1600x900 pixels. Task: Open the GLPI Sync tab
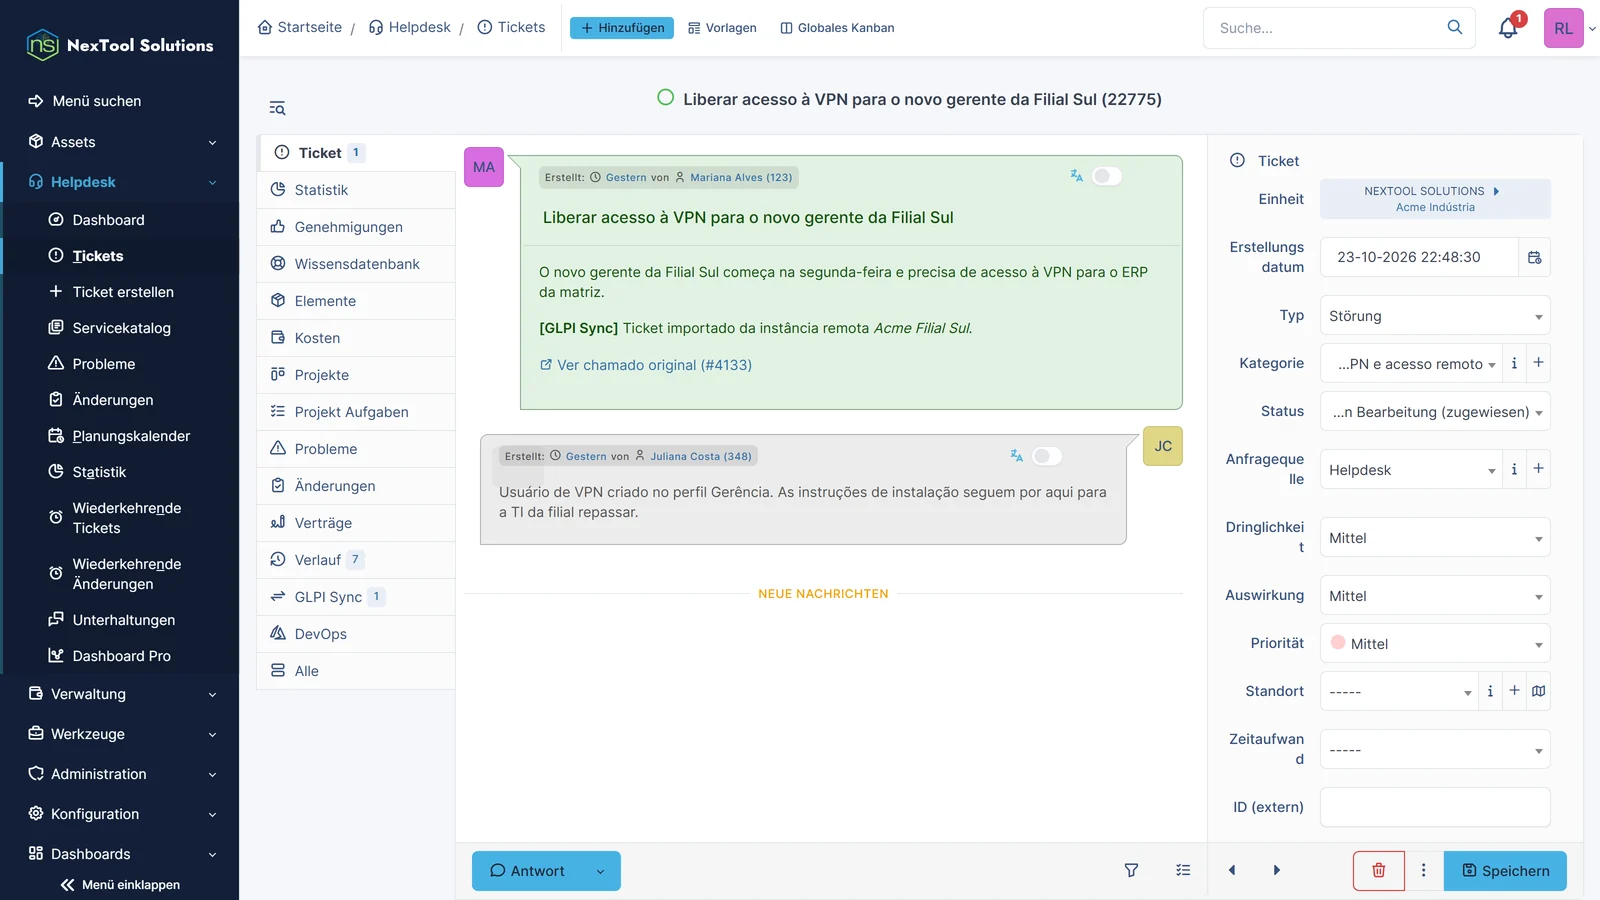point(356,597)
